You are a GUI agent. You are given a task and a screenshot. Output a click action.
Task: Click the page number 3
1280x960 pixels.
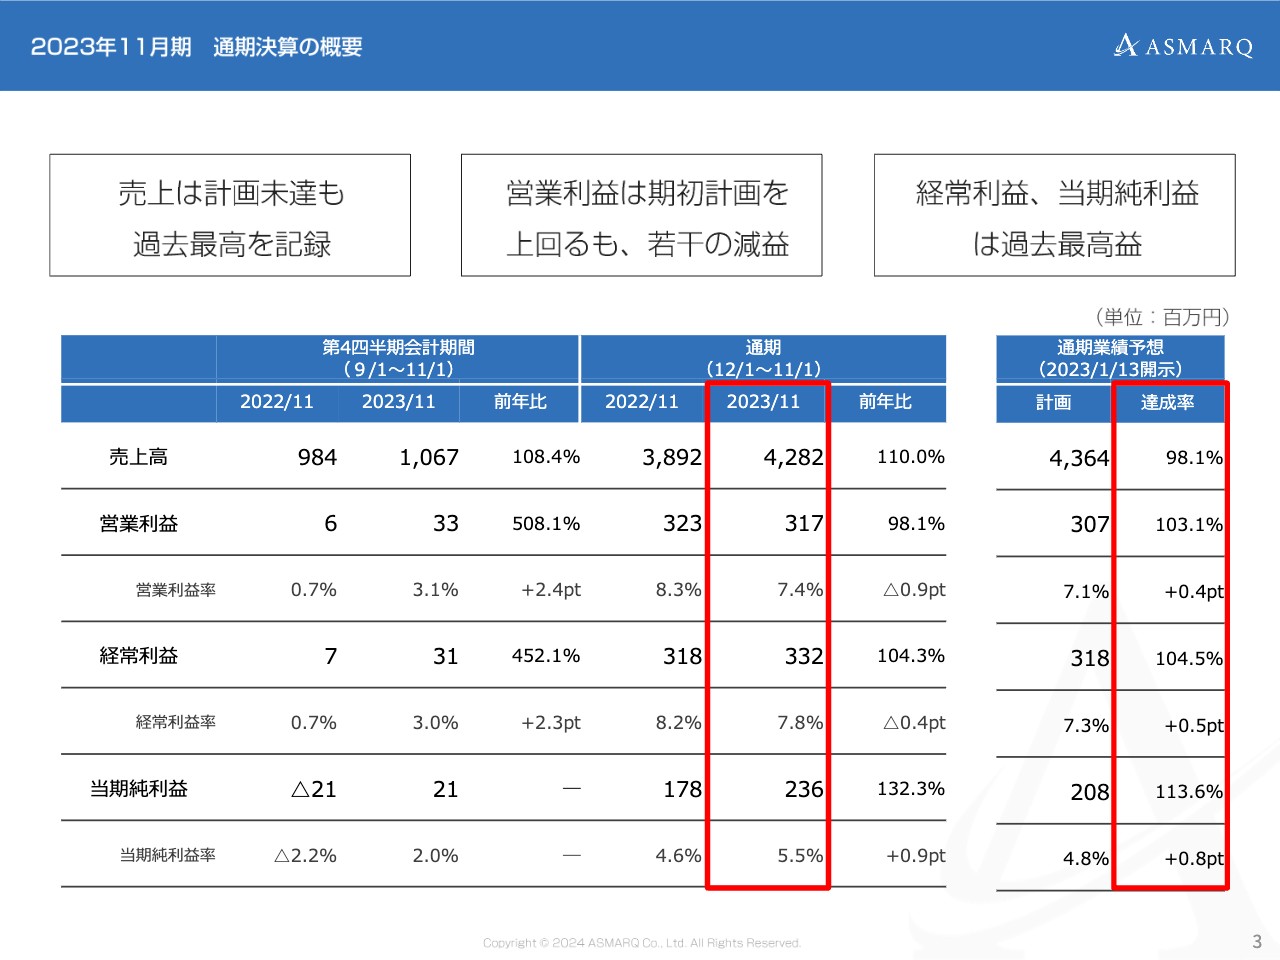(1256, 942)
